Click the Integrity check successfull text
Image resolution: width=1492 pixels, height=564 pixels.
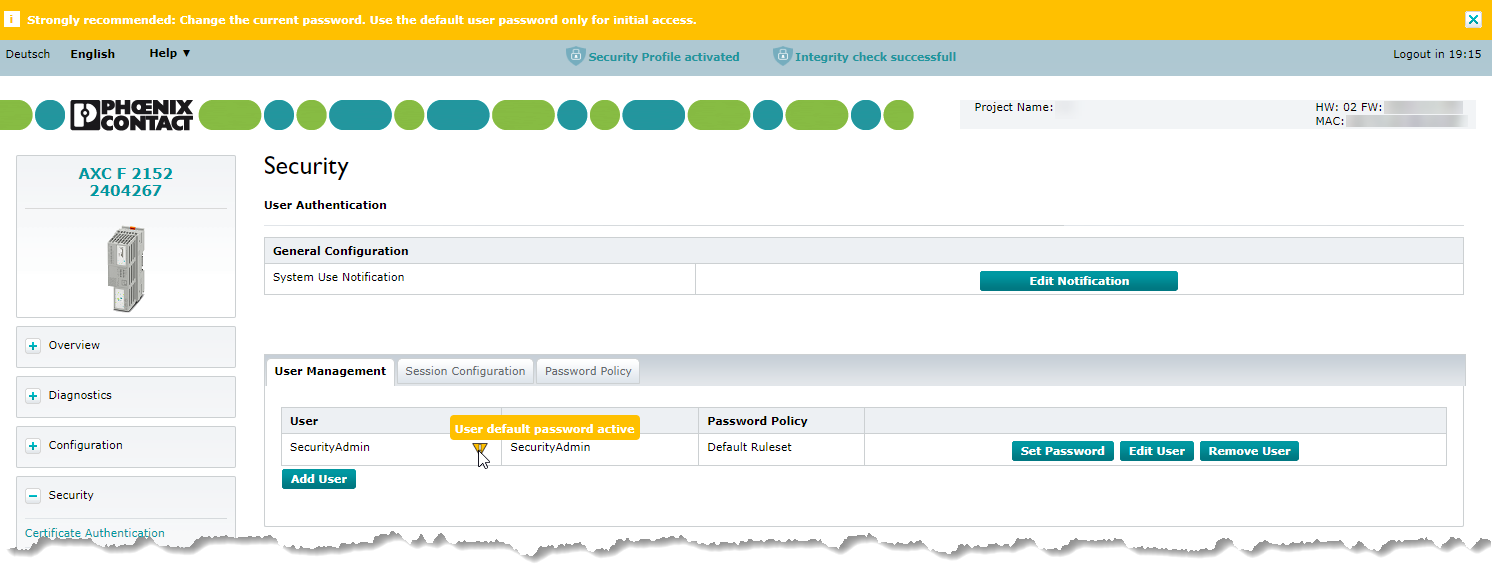[x=876, y=57]
